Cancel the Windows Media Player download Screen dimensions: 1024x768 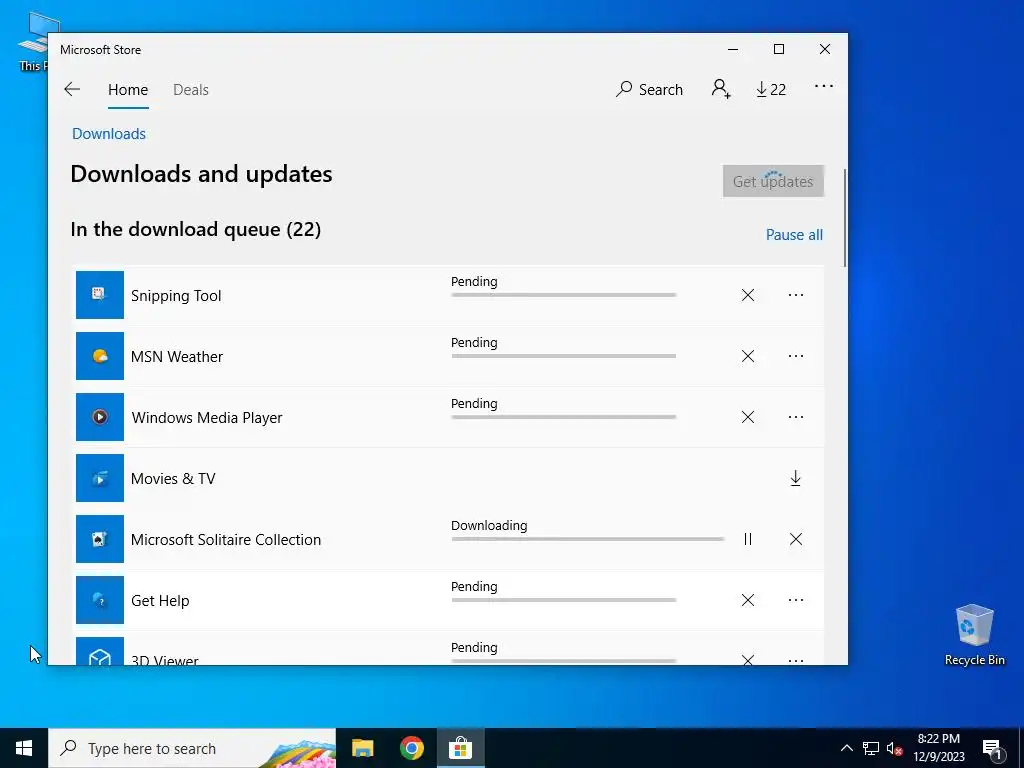click(x=748, y=417)
